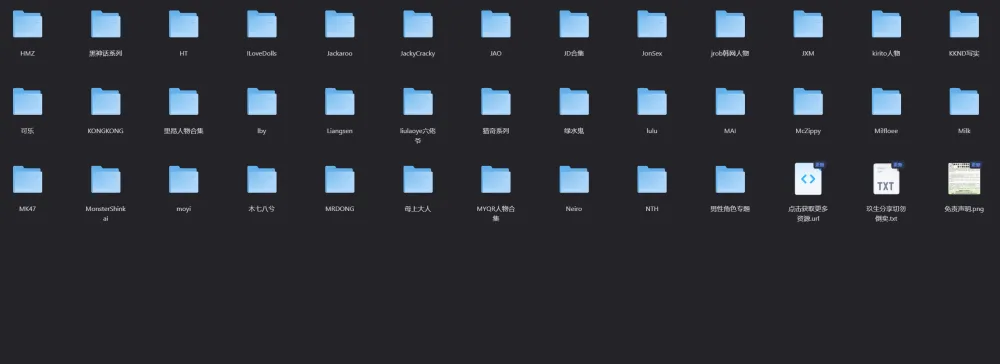Select the Liangsen folder icon
This screenshot has height=364, width=1000.
(x=339, y=102)
